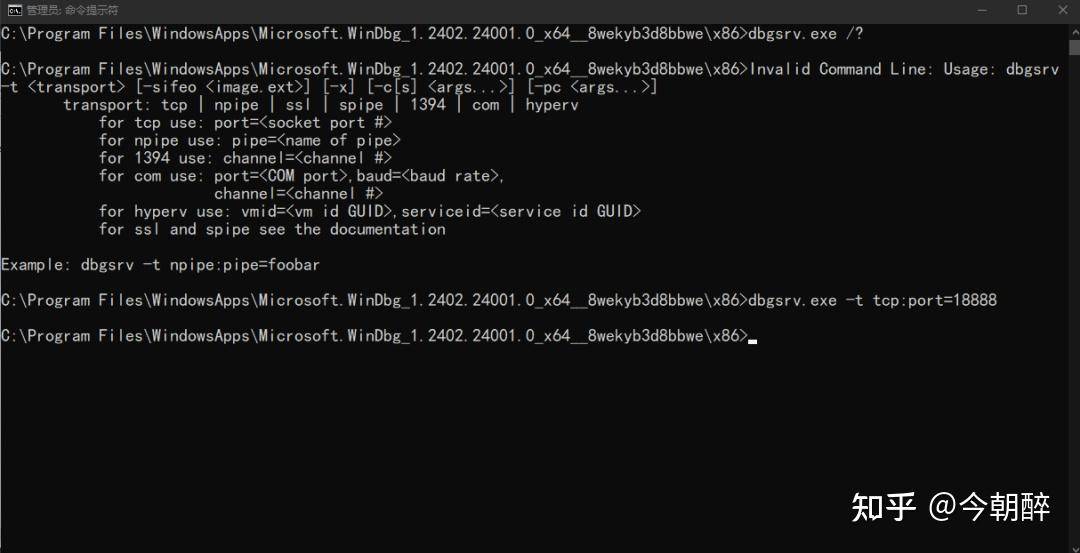1080x553 pixels.
Task: Minimize the Command Prompt window
Action: coord(984,10)
